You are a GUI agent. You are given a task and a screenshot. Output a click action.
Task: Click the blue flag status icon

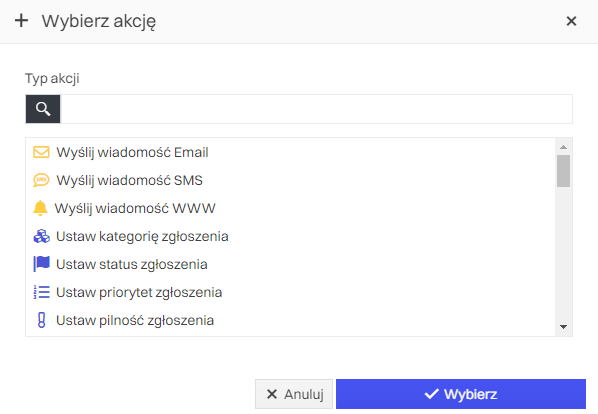[x=42, y=264]
